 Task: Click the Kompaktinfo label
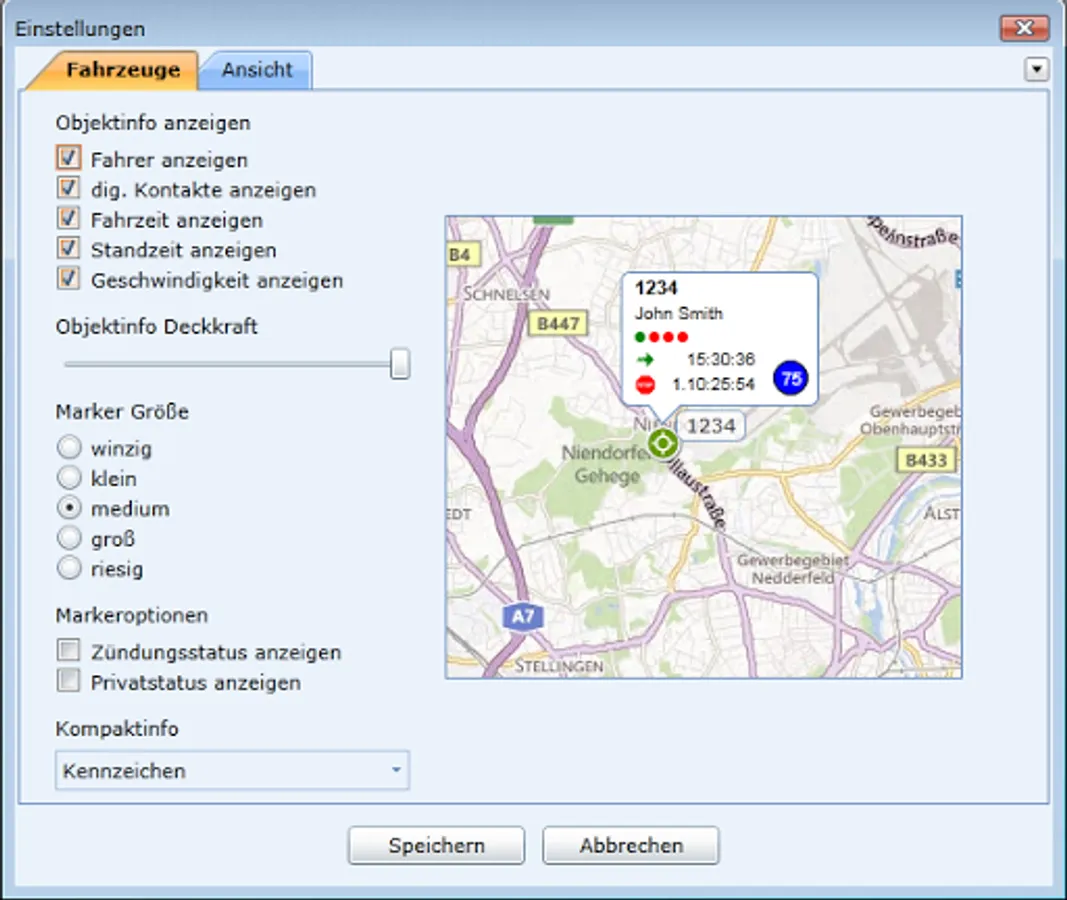(x=117, y=729)
